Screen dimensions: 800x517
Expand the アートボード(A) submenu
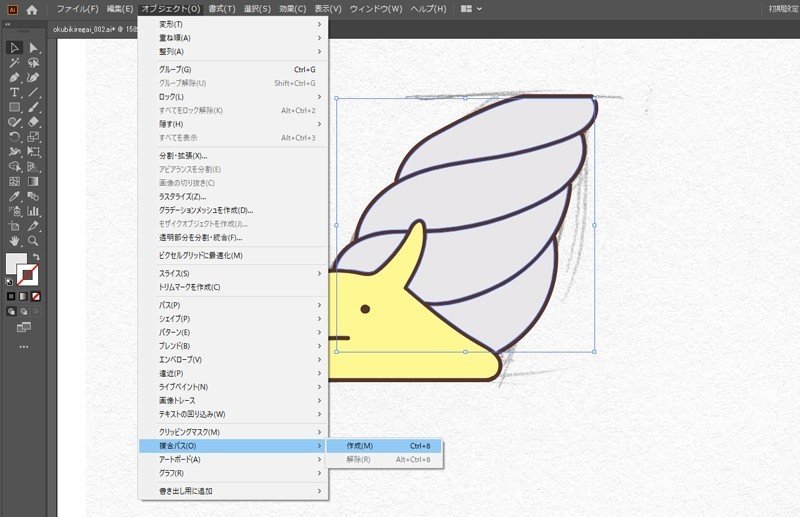234,459
